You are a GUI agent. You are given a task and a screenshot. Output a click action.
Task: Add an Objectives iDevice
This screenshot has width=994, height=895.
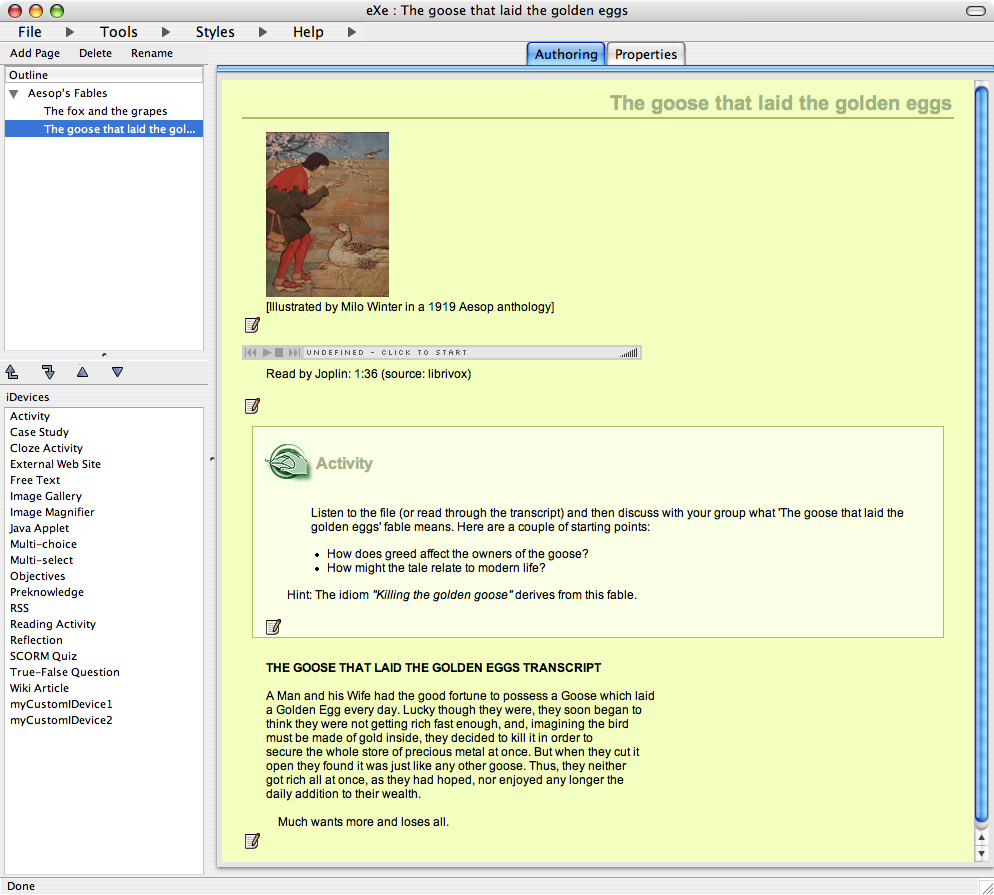37,576
